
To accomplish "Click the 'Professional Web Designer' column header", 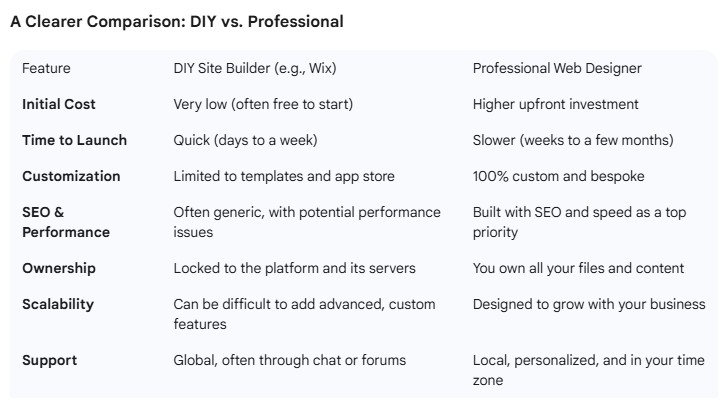I will 557,68.
